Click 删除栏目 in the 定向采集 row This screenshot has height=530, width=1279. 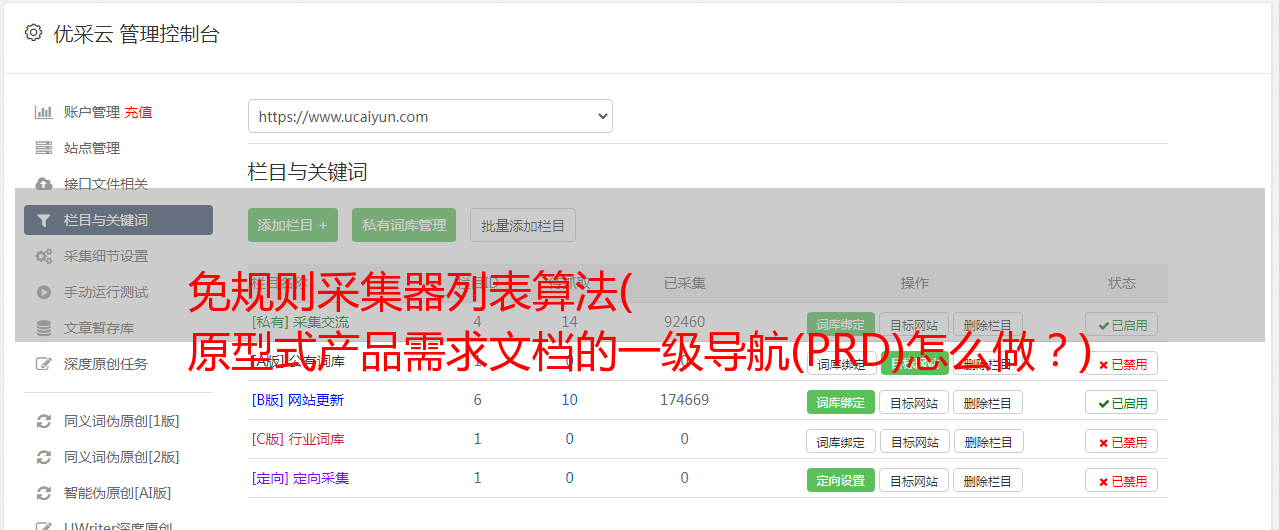[988, 481]
